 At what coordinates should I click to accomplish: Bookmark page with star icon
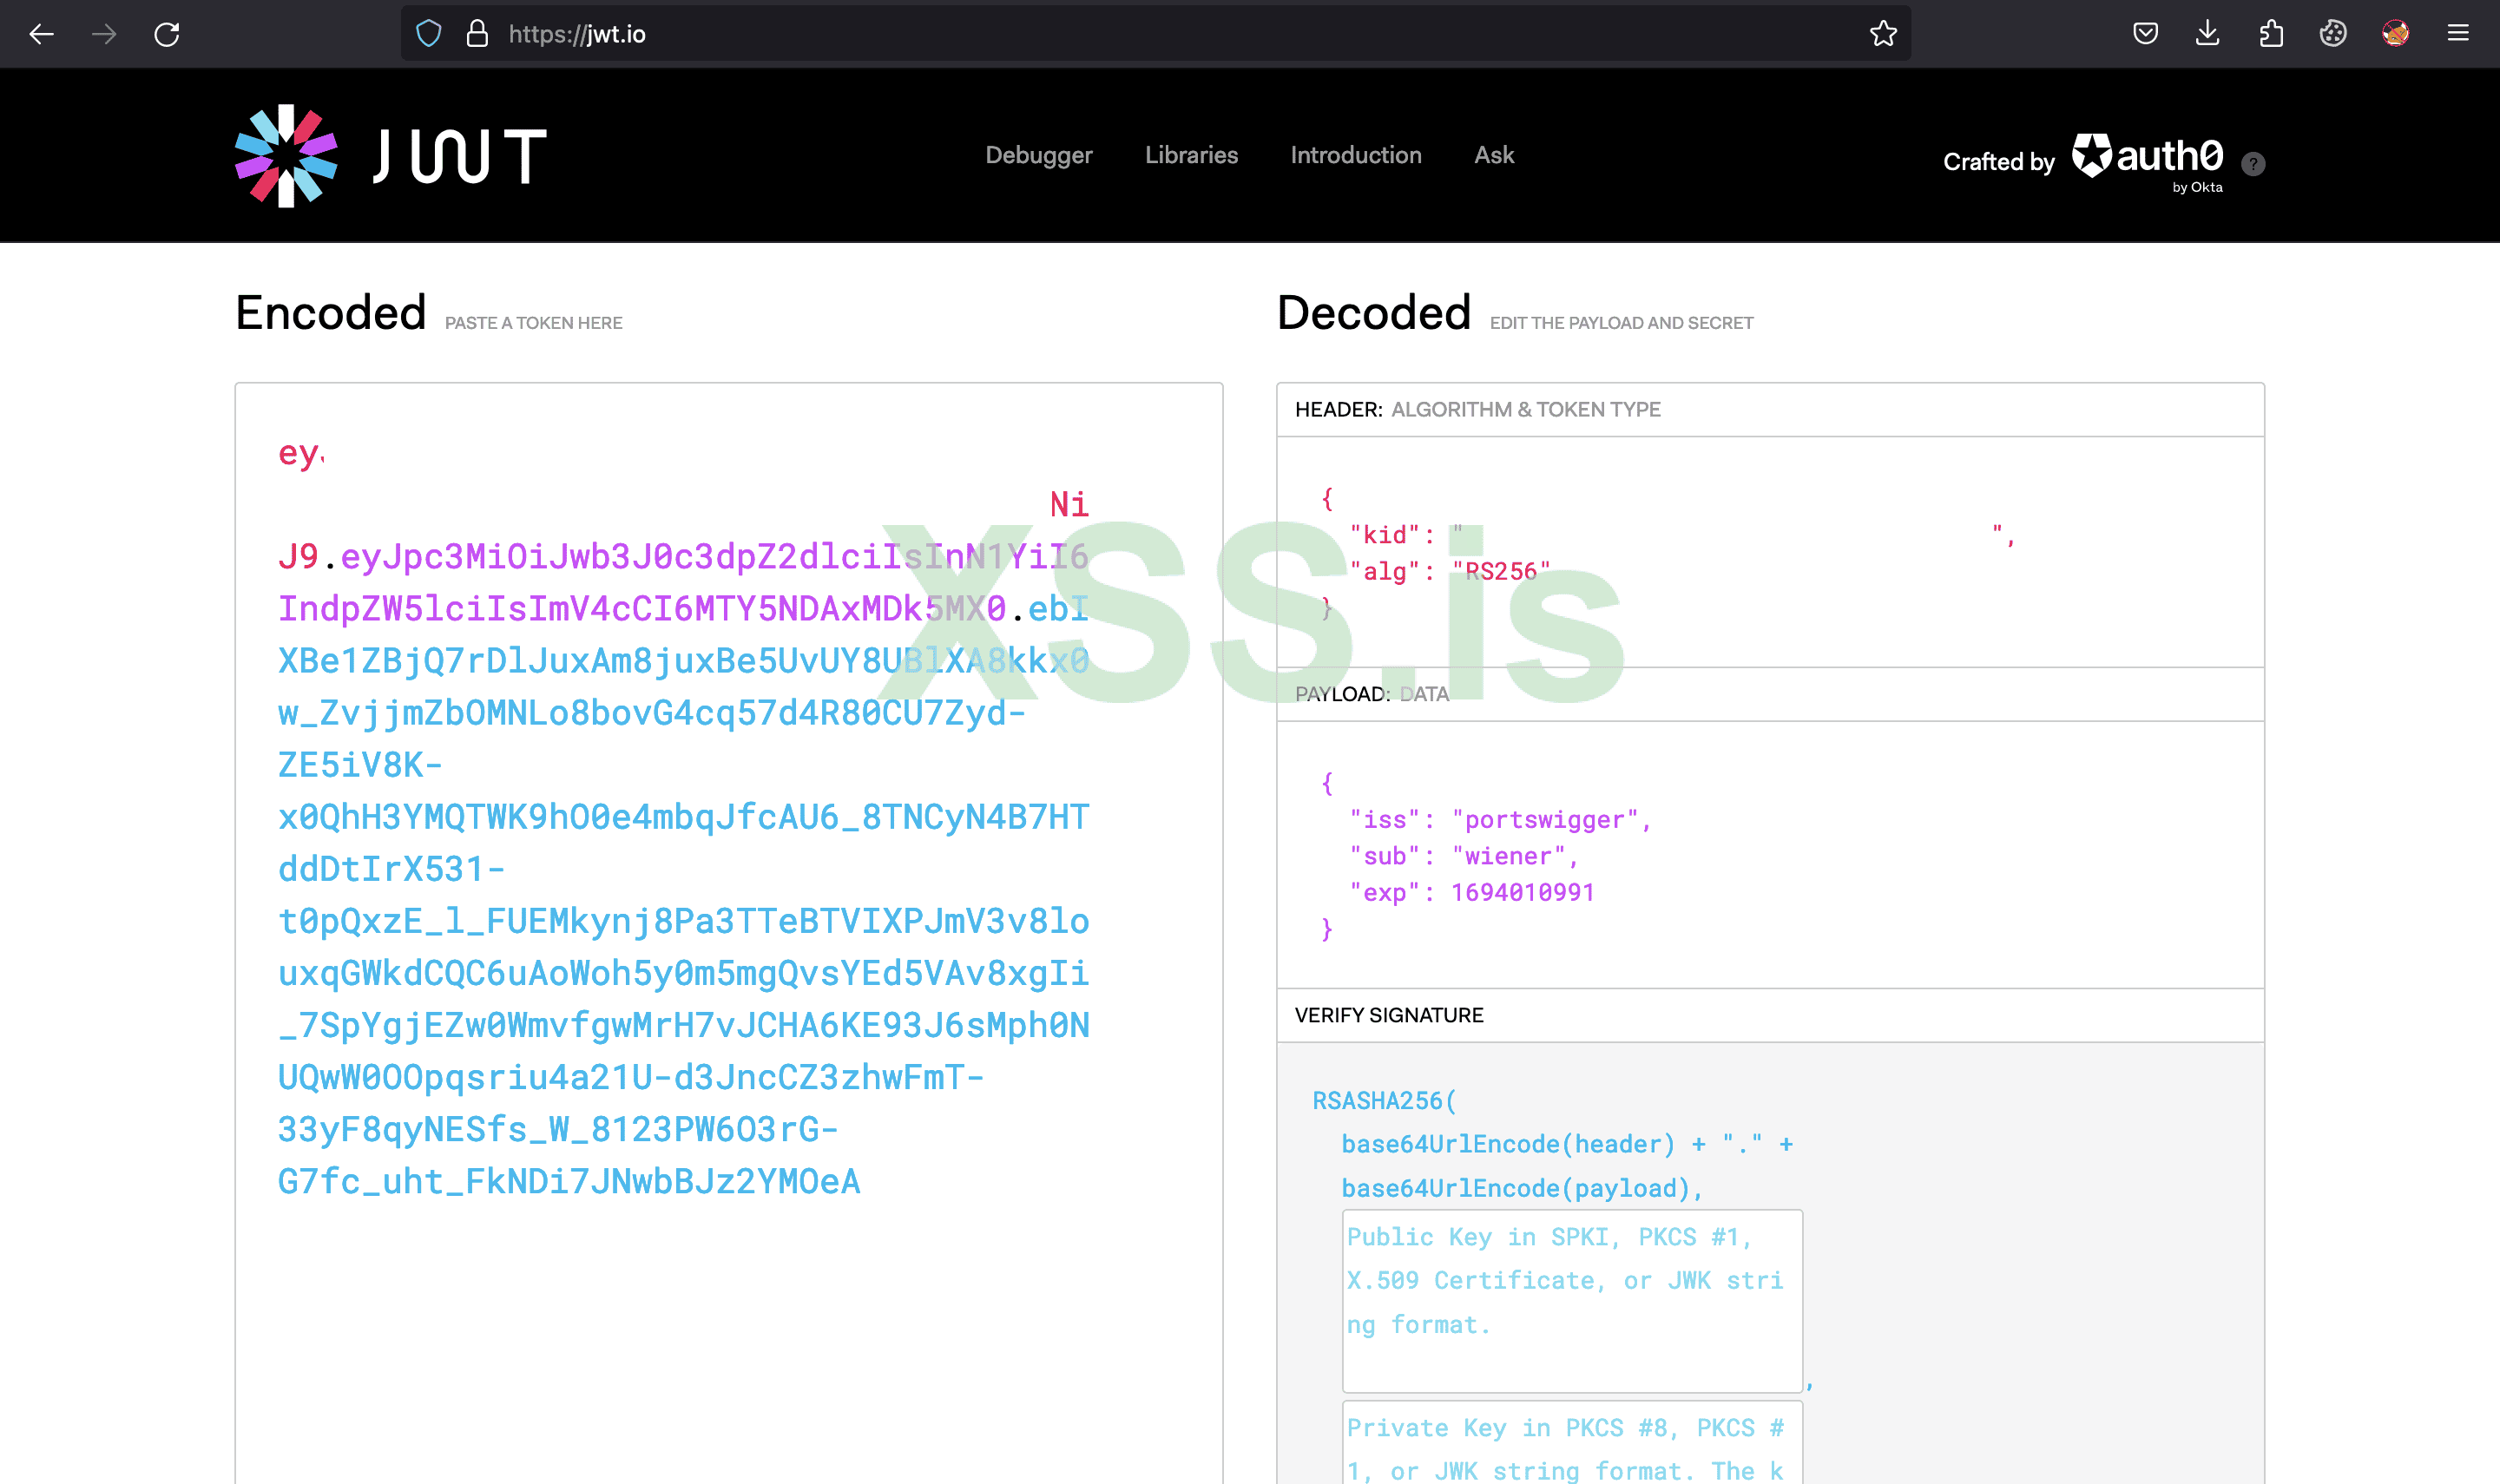click(1883, 34)
